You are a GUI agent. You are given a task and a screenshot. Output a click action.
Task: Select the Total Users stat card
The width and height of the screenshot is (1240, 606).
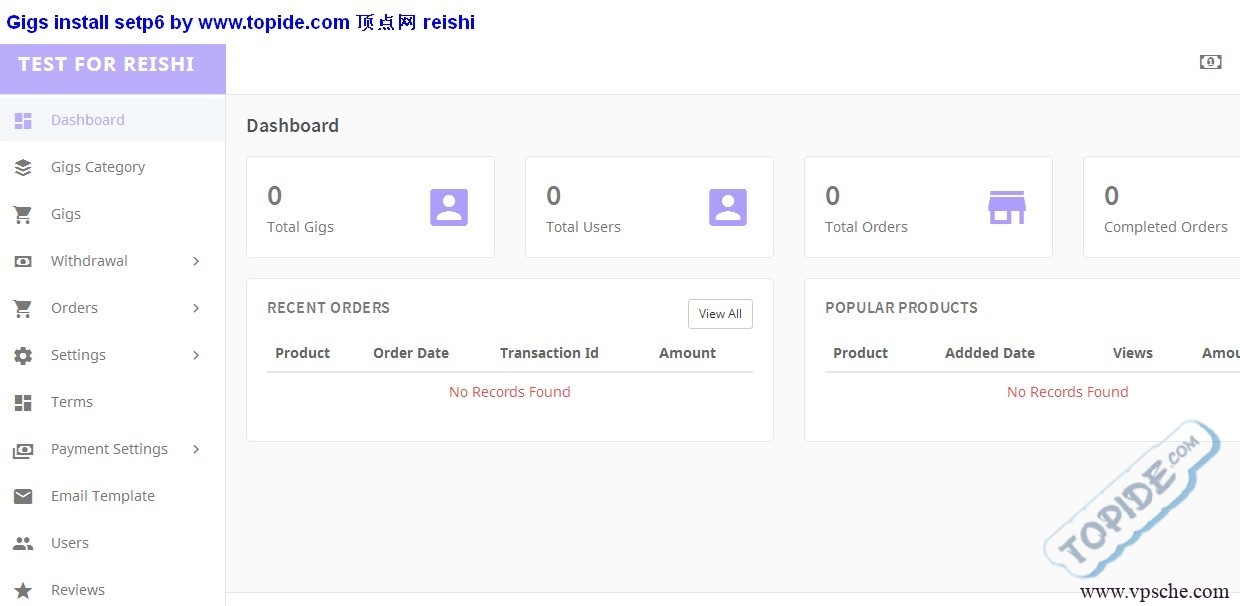648,207
